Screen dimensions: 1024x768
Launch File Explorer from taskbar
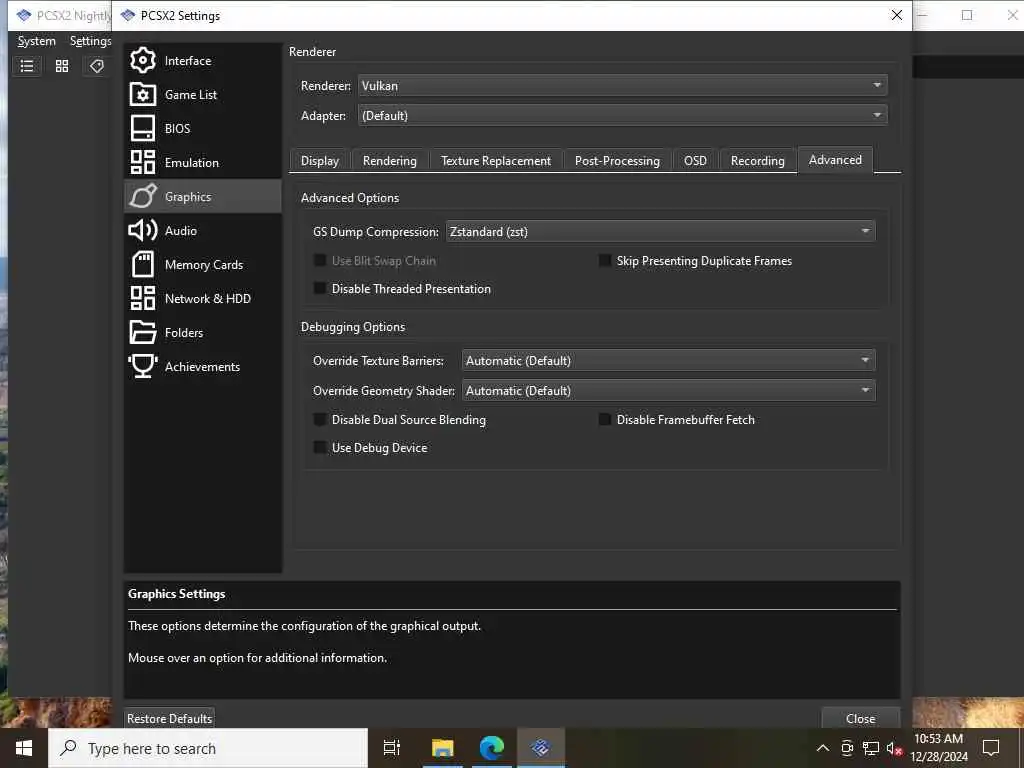tap(442, 748)
